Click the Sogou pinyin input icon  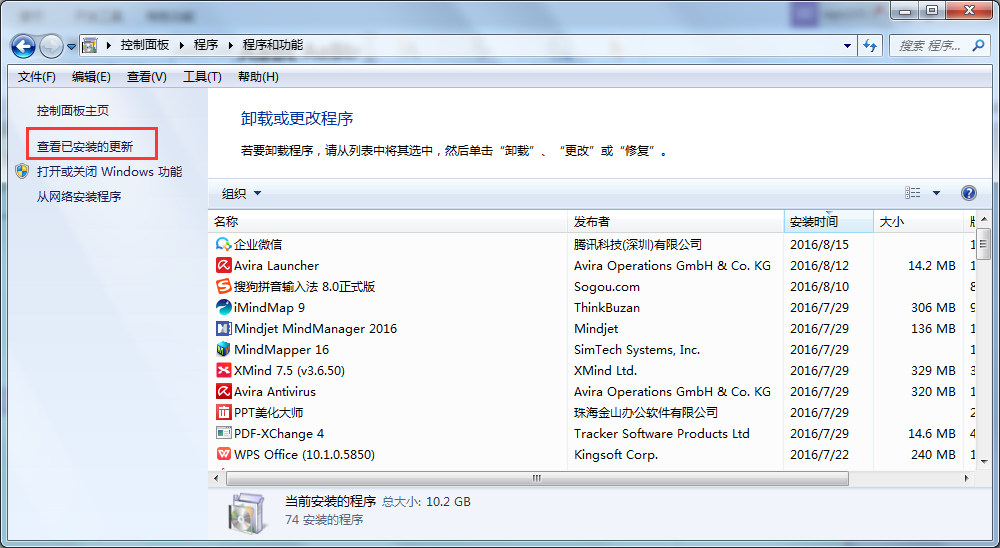[224, 286]
